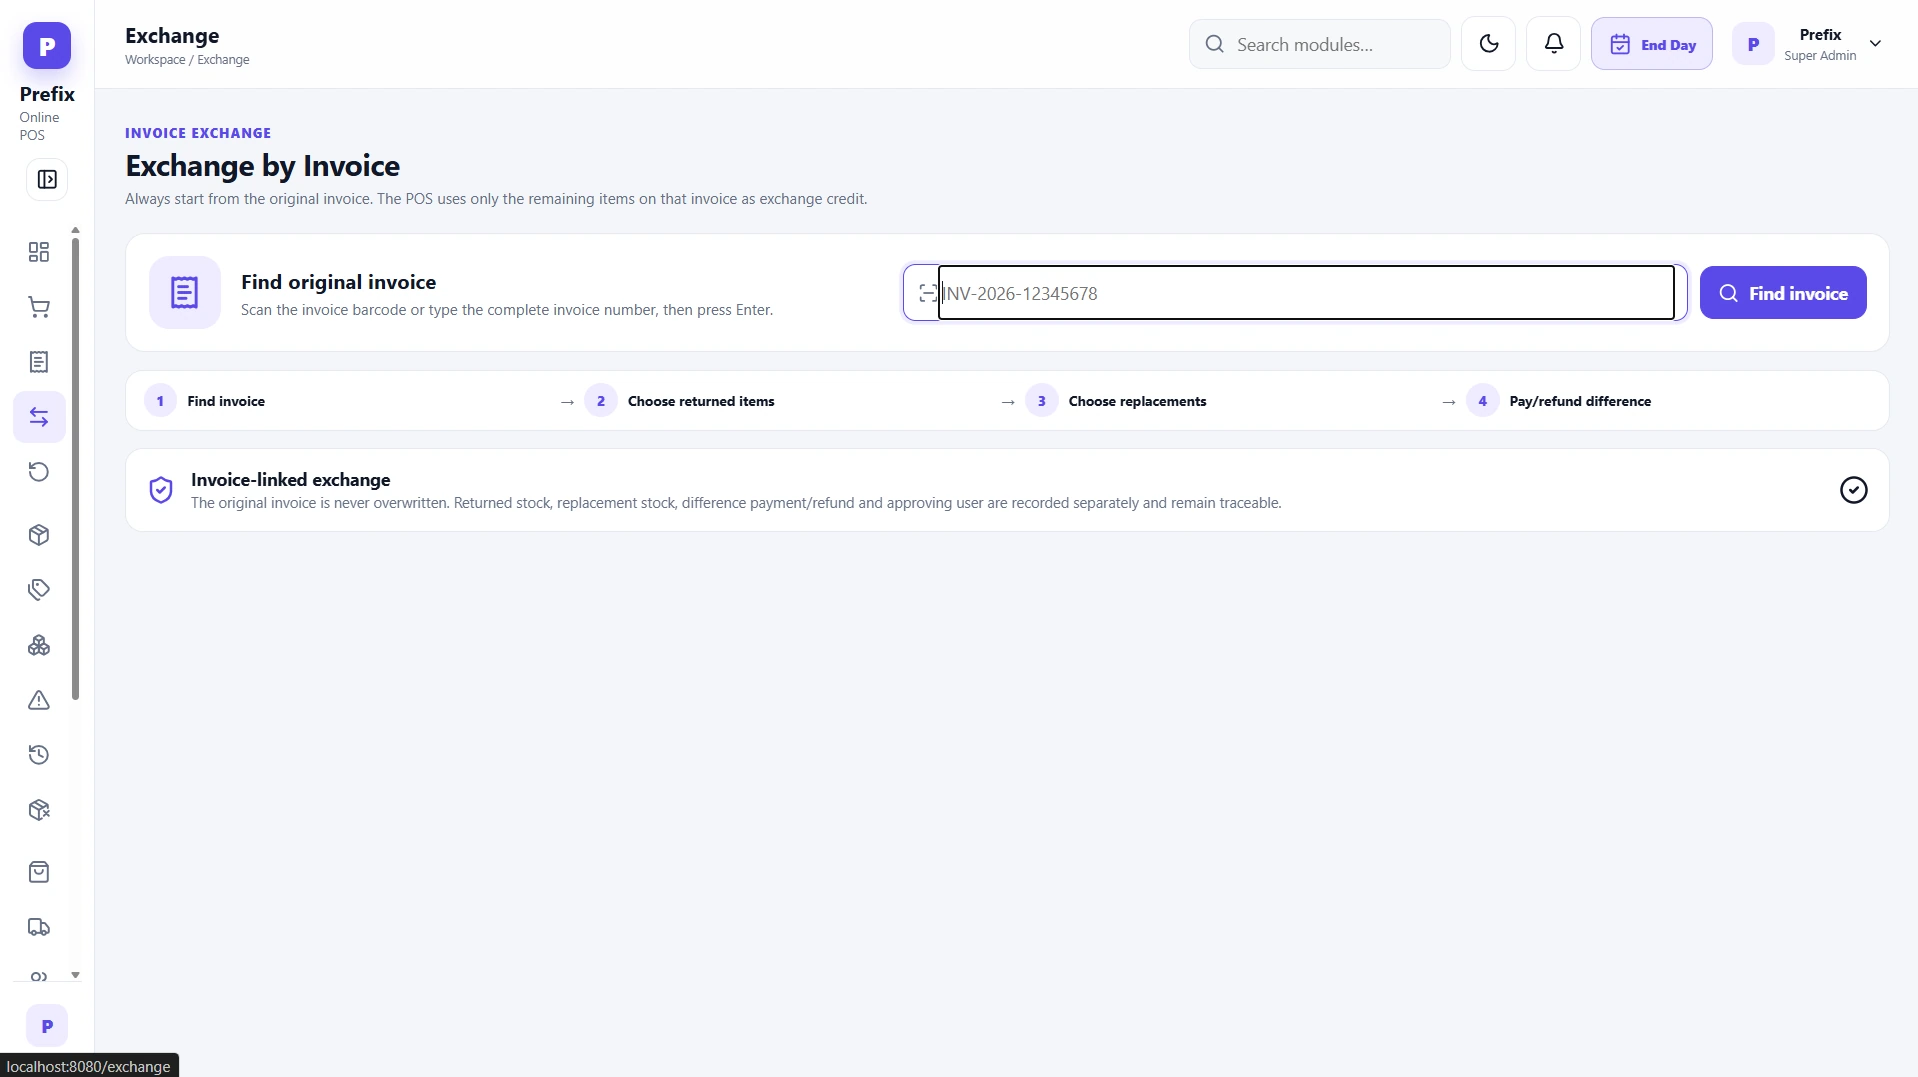Open the dashboard grid icon in sidebar
The height and width of the screenshot is (1077, 1918).
click(x=39, y=252)
